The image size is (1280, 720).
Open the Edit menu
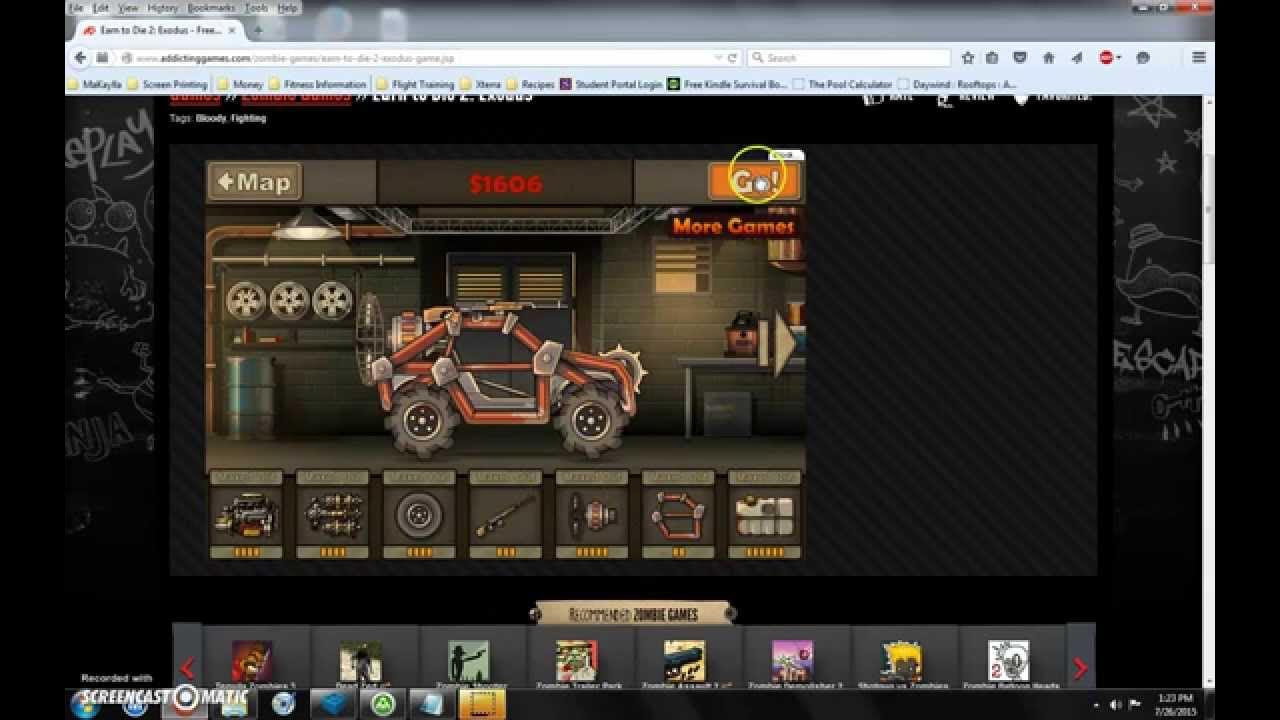[x=101, y=8]
